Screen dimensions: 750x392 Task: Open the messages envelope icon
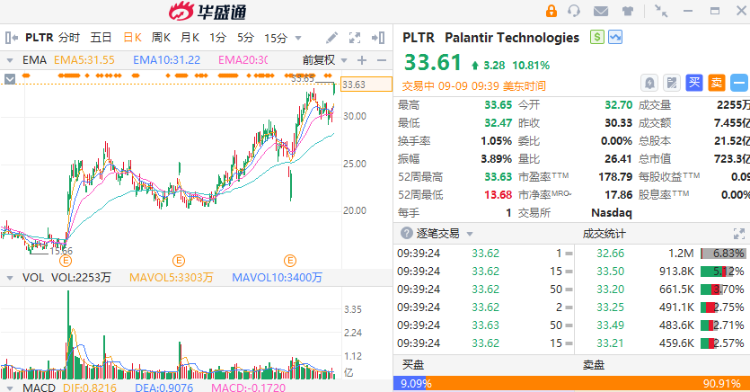(x=601, y=11)
